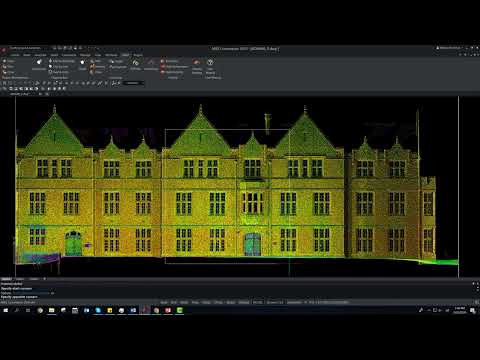Open File Explorer from the taskbar

coord(52,310)
